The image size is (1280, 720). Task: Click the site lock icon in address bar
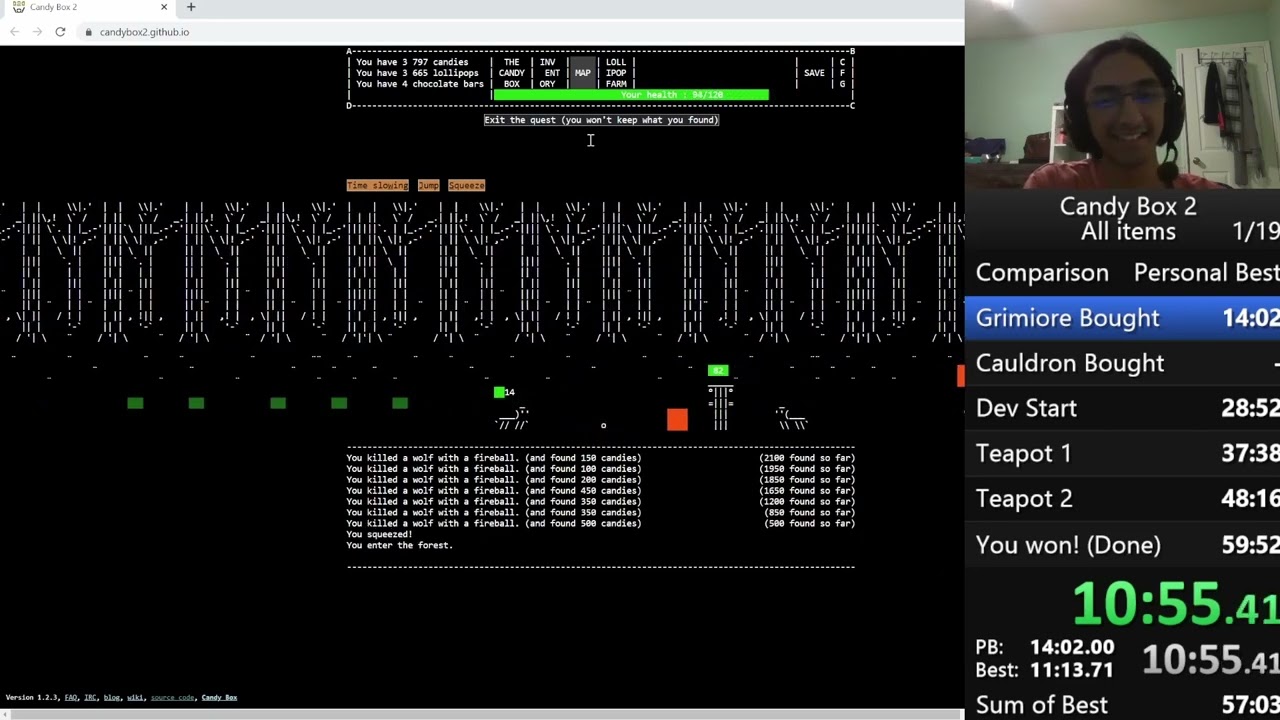(88, 32)
